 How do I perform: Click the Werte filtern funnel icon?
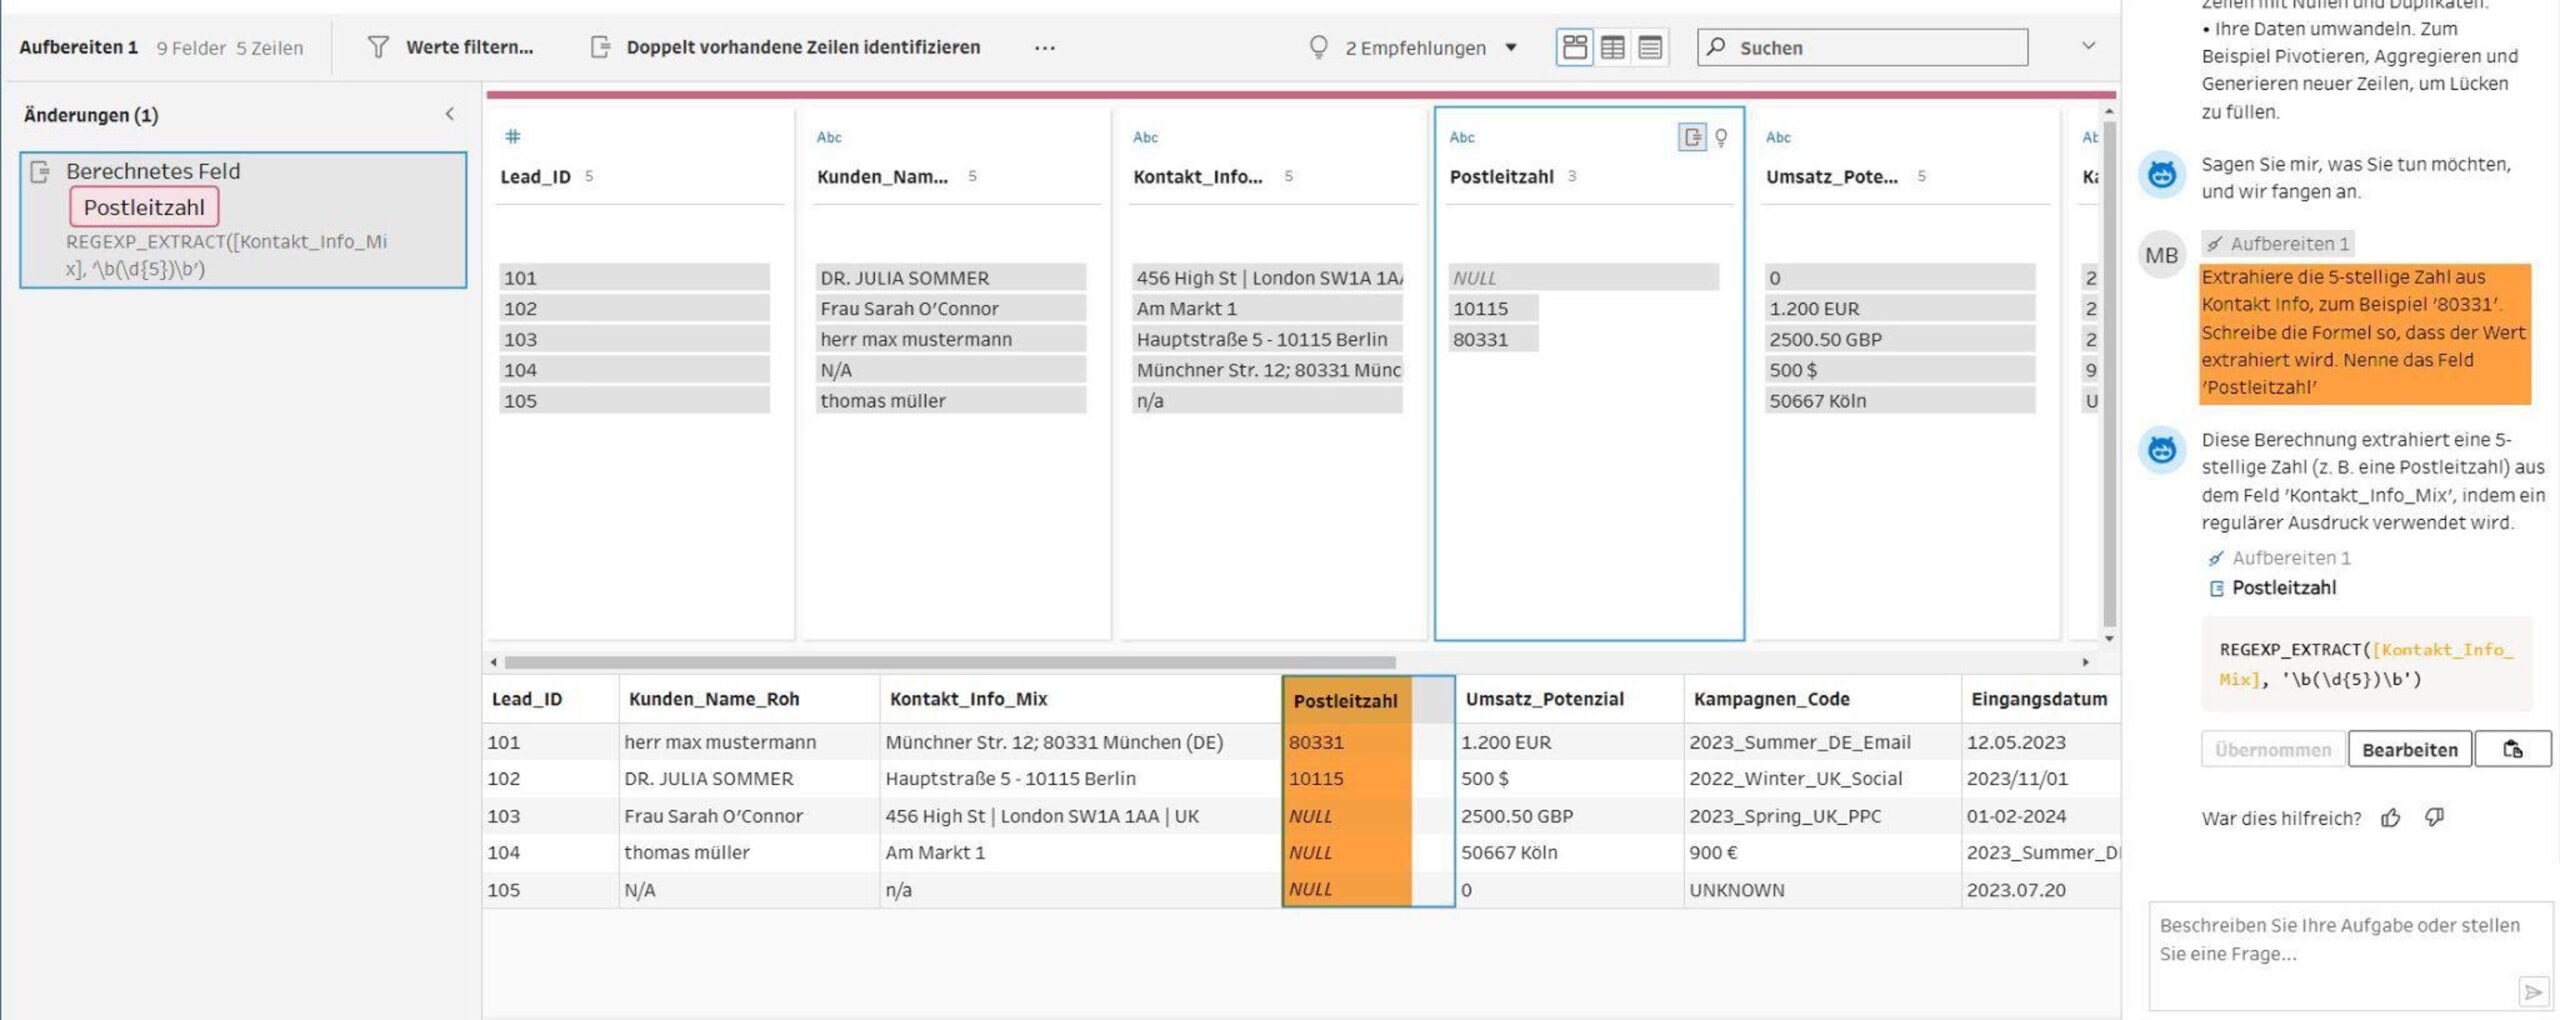pos(377,47)
